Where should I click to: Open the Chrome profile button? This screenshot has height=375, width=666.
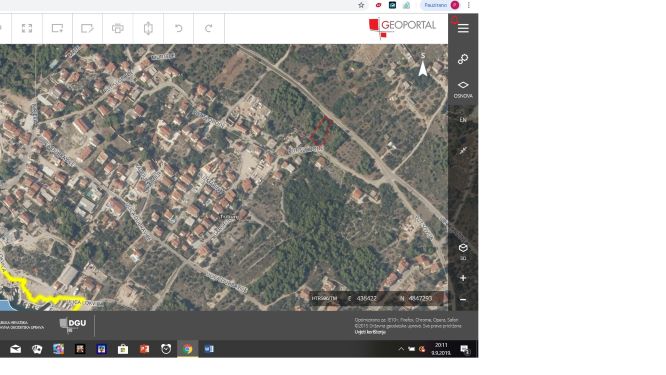click(441, 5)
